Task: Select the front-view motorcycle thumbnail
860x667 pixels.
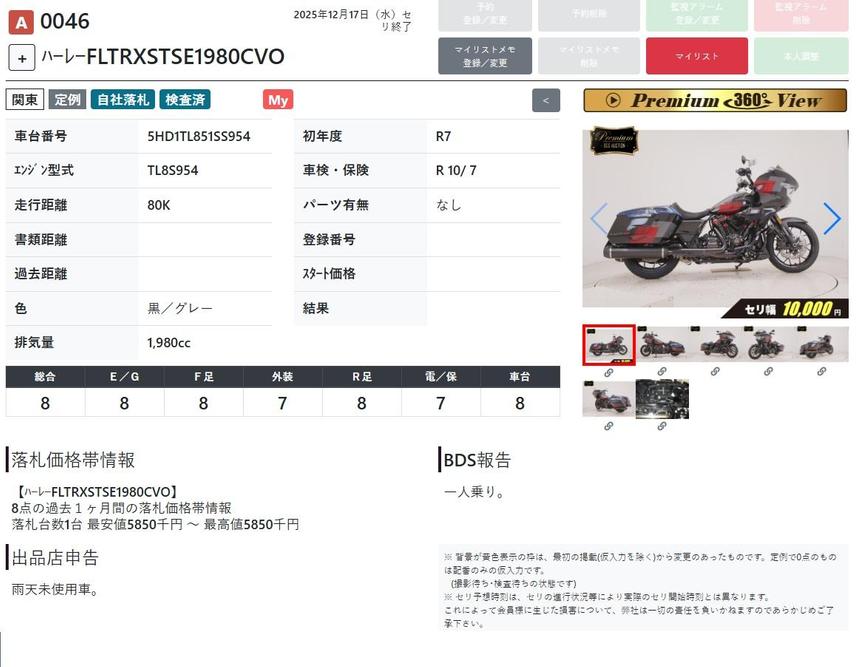Action: 768,345
